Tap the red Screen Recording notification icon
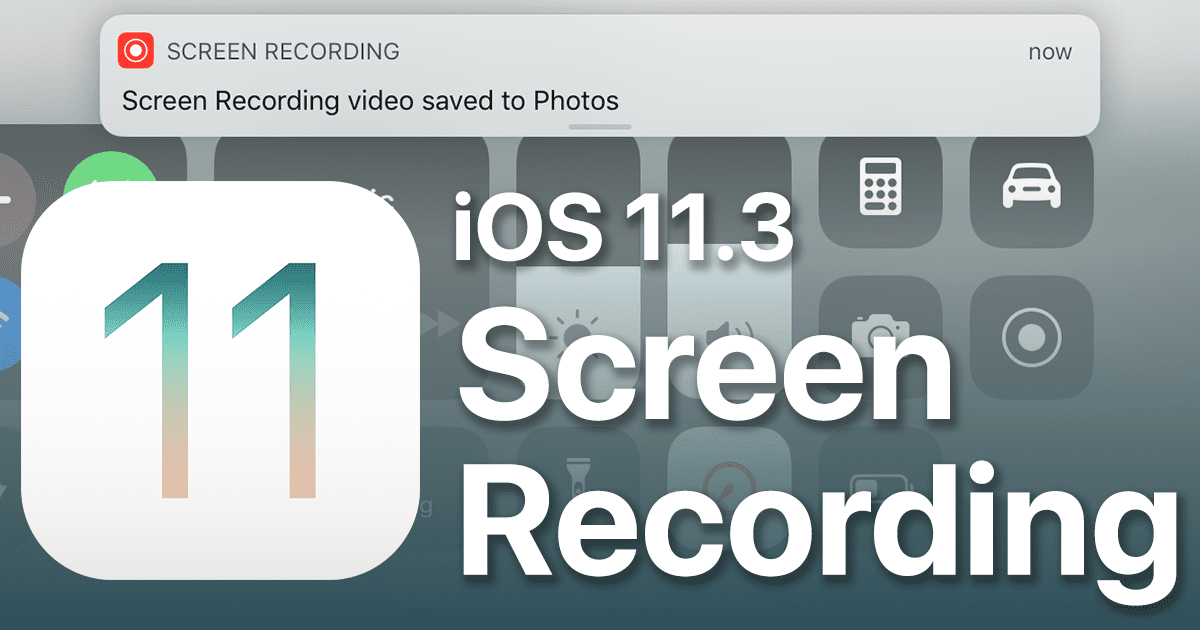1200x630 pixels. click(x=134, y=50)
